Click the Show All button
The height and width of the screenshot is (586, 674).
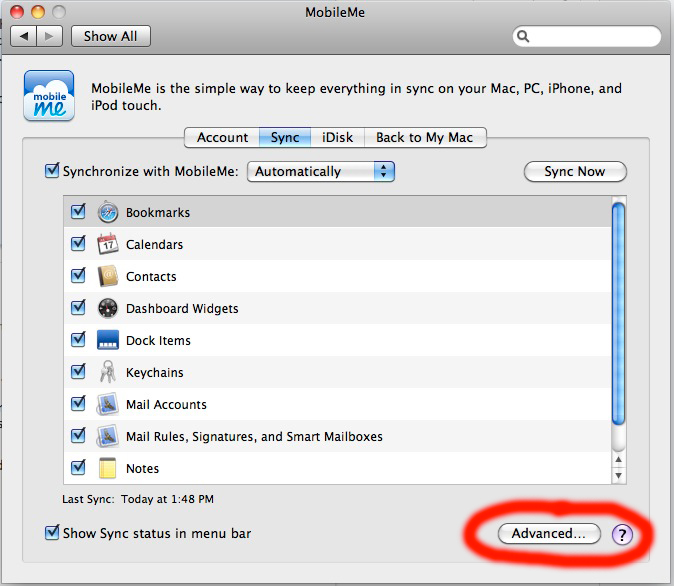pos(110,36)
